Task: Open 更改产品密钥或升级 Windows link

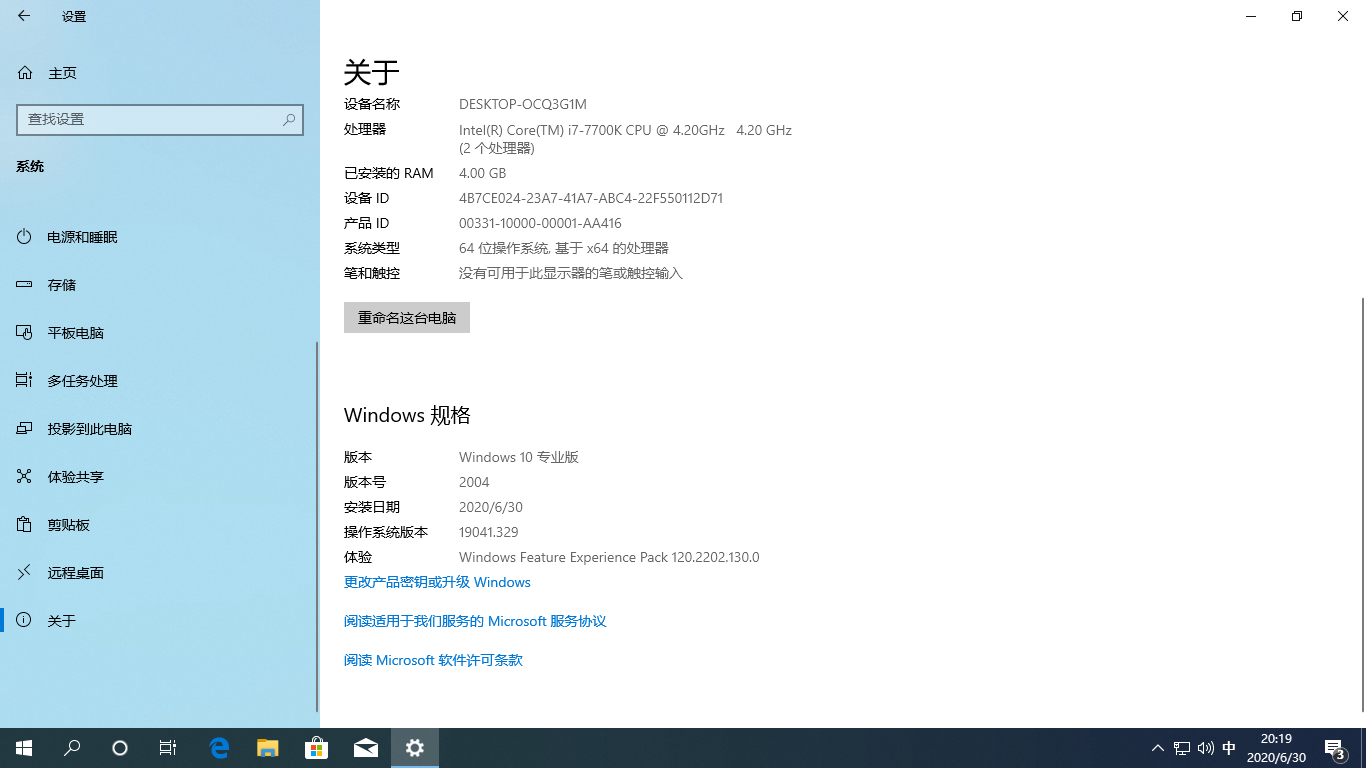Action: point(437,582)
